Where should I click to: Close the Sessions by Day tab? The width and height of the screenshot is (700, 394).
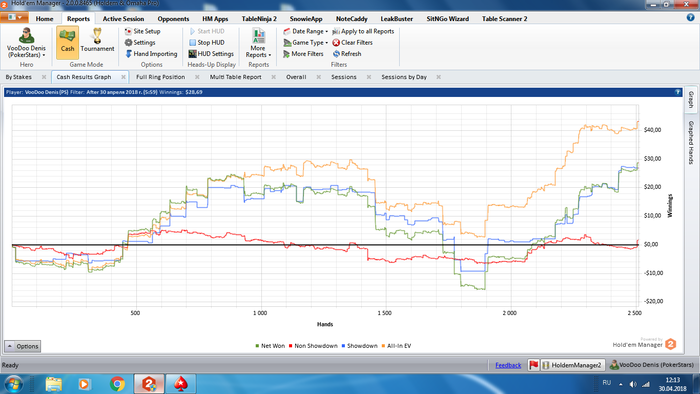point(438,77)
